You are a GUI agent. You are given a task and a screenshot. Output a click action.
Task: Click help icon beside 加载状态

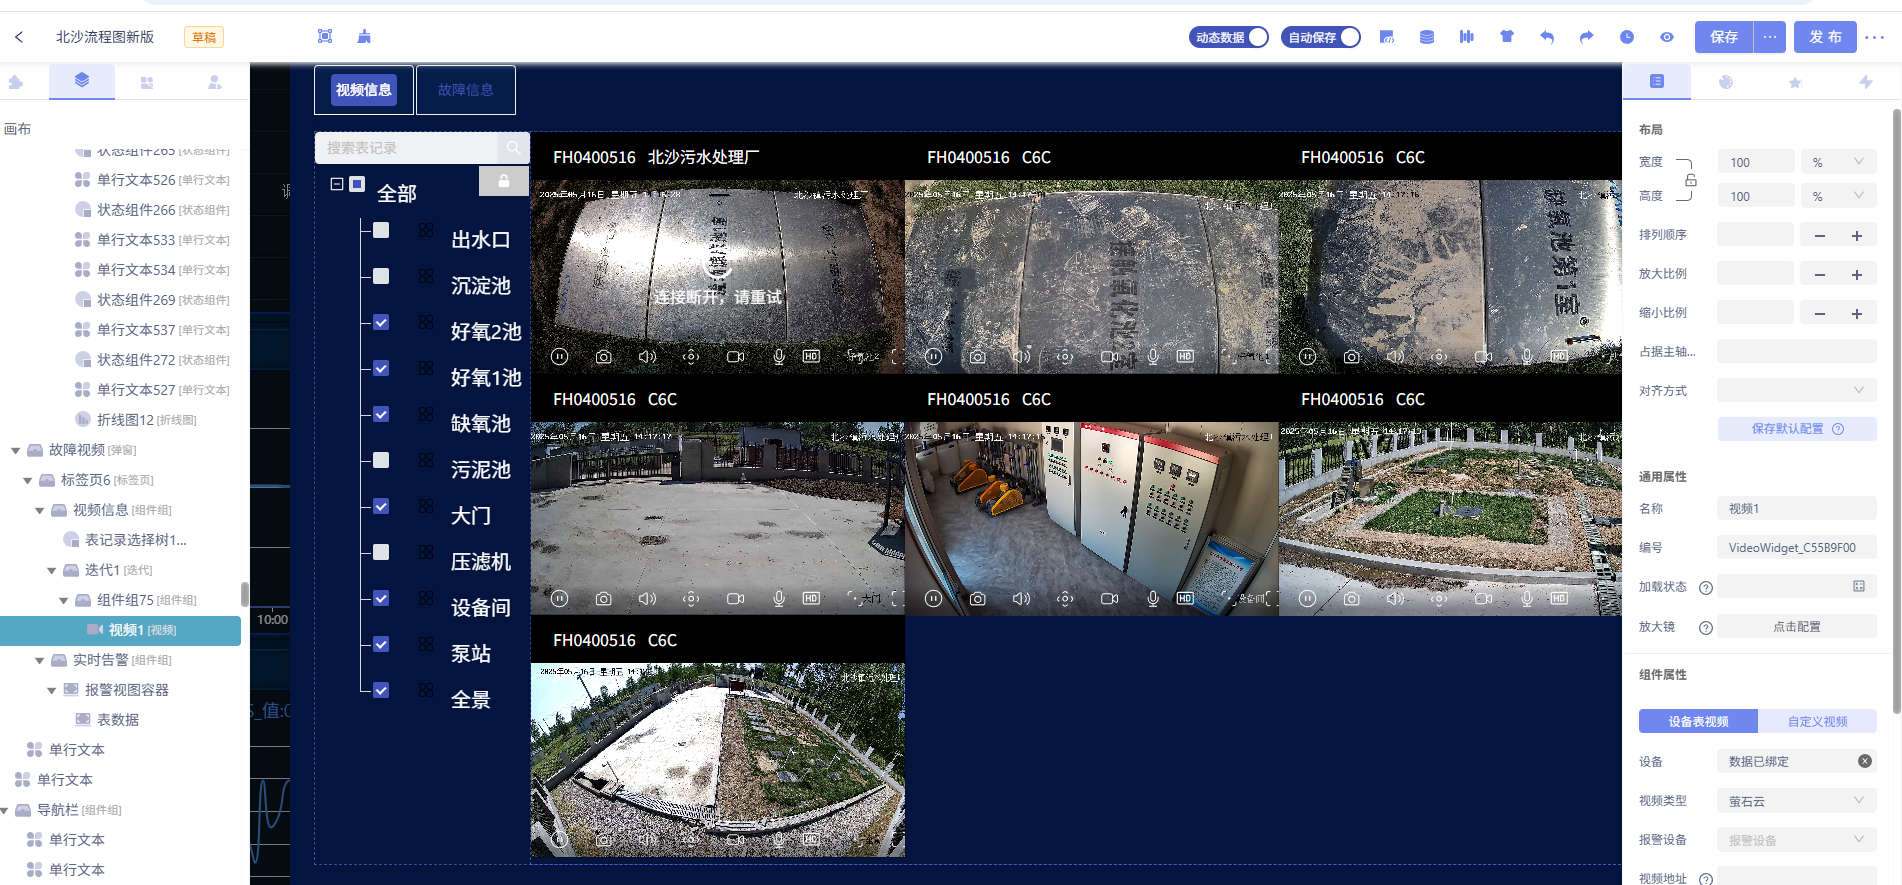click(1706, 588)
